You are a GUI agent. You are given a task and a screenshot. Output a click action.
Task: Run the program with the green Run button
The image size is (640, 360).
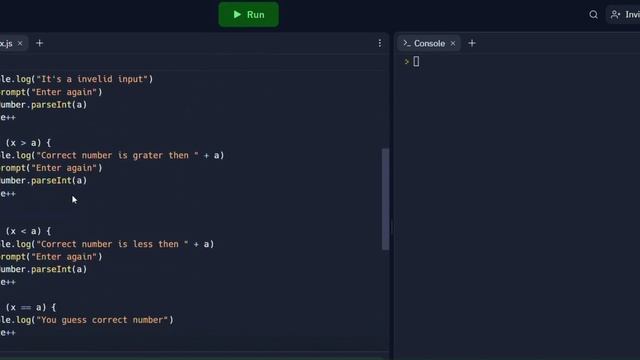click(249, 15)
